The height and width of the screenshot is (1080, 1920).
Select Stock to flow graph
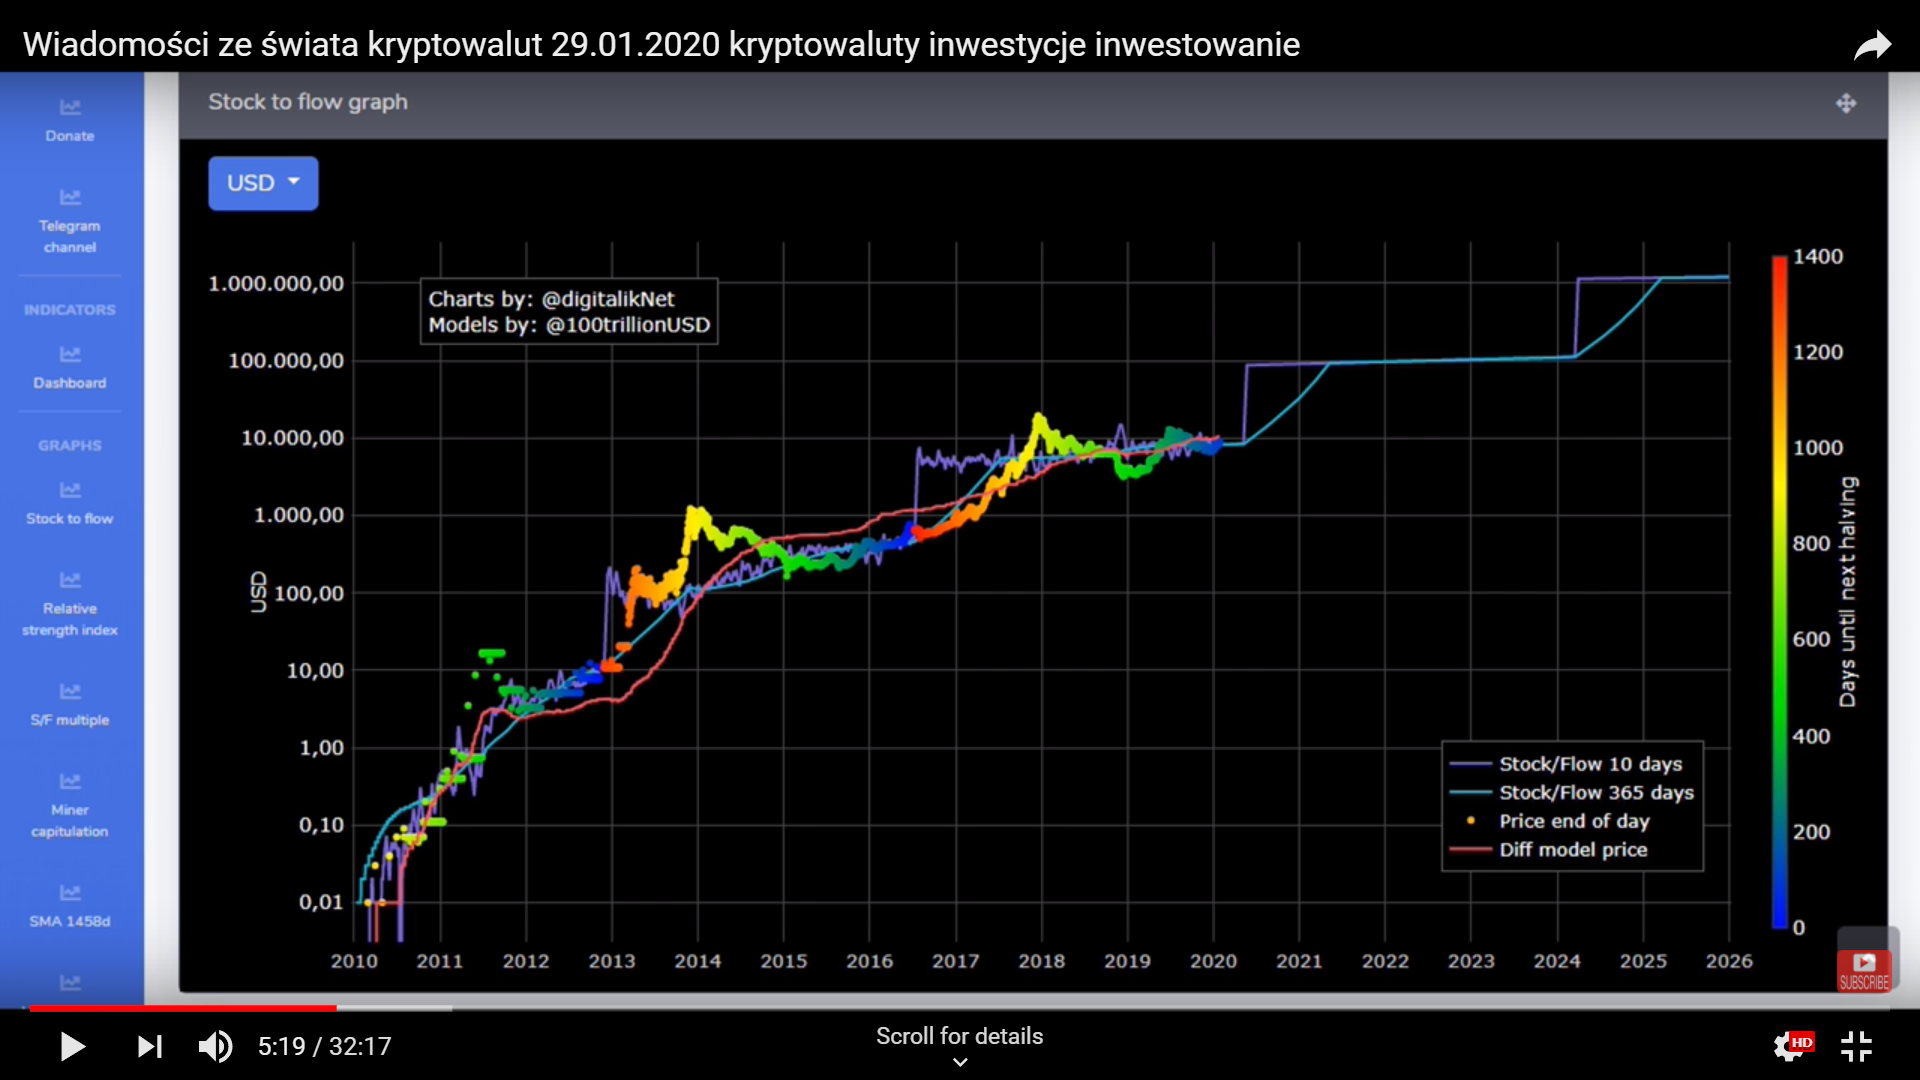coord(70,518)
